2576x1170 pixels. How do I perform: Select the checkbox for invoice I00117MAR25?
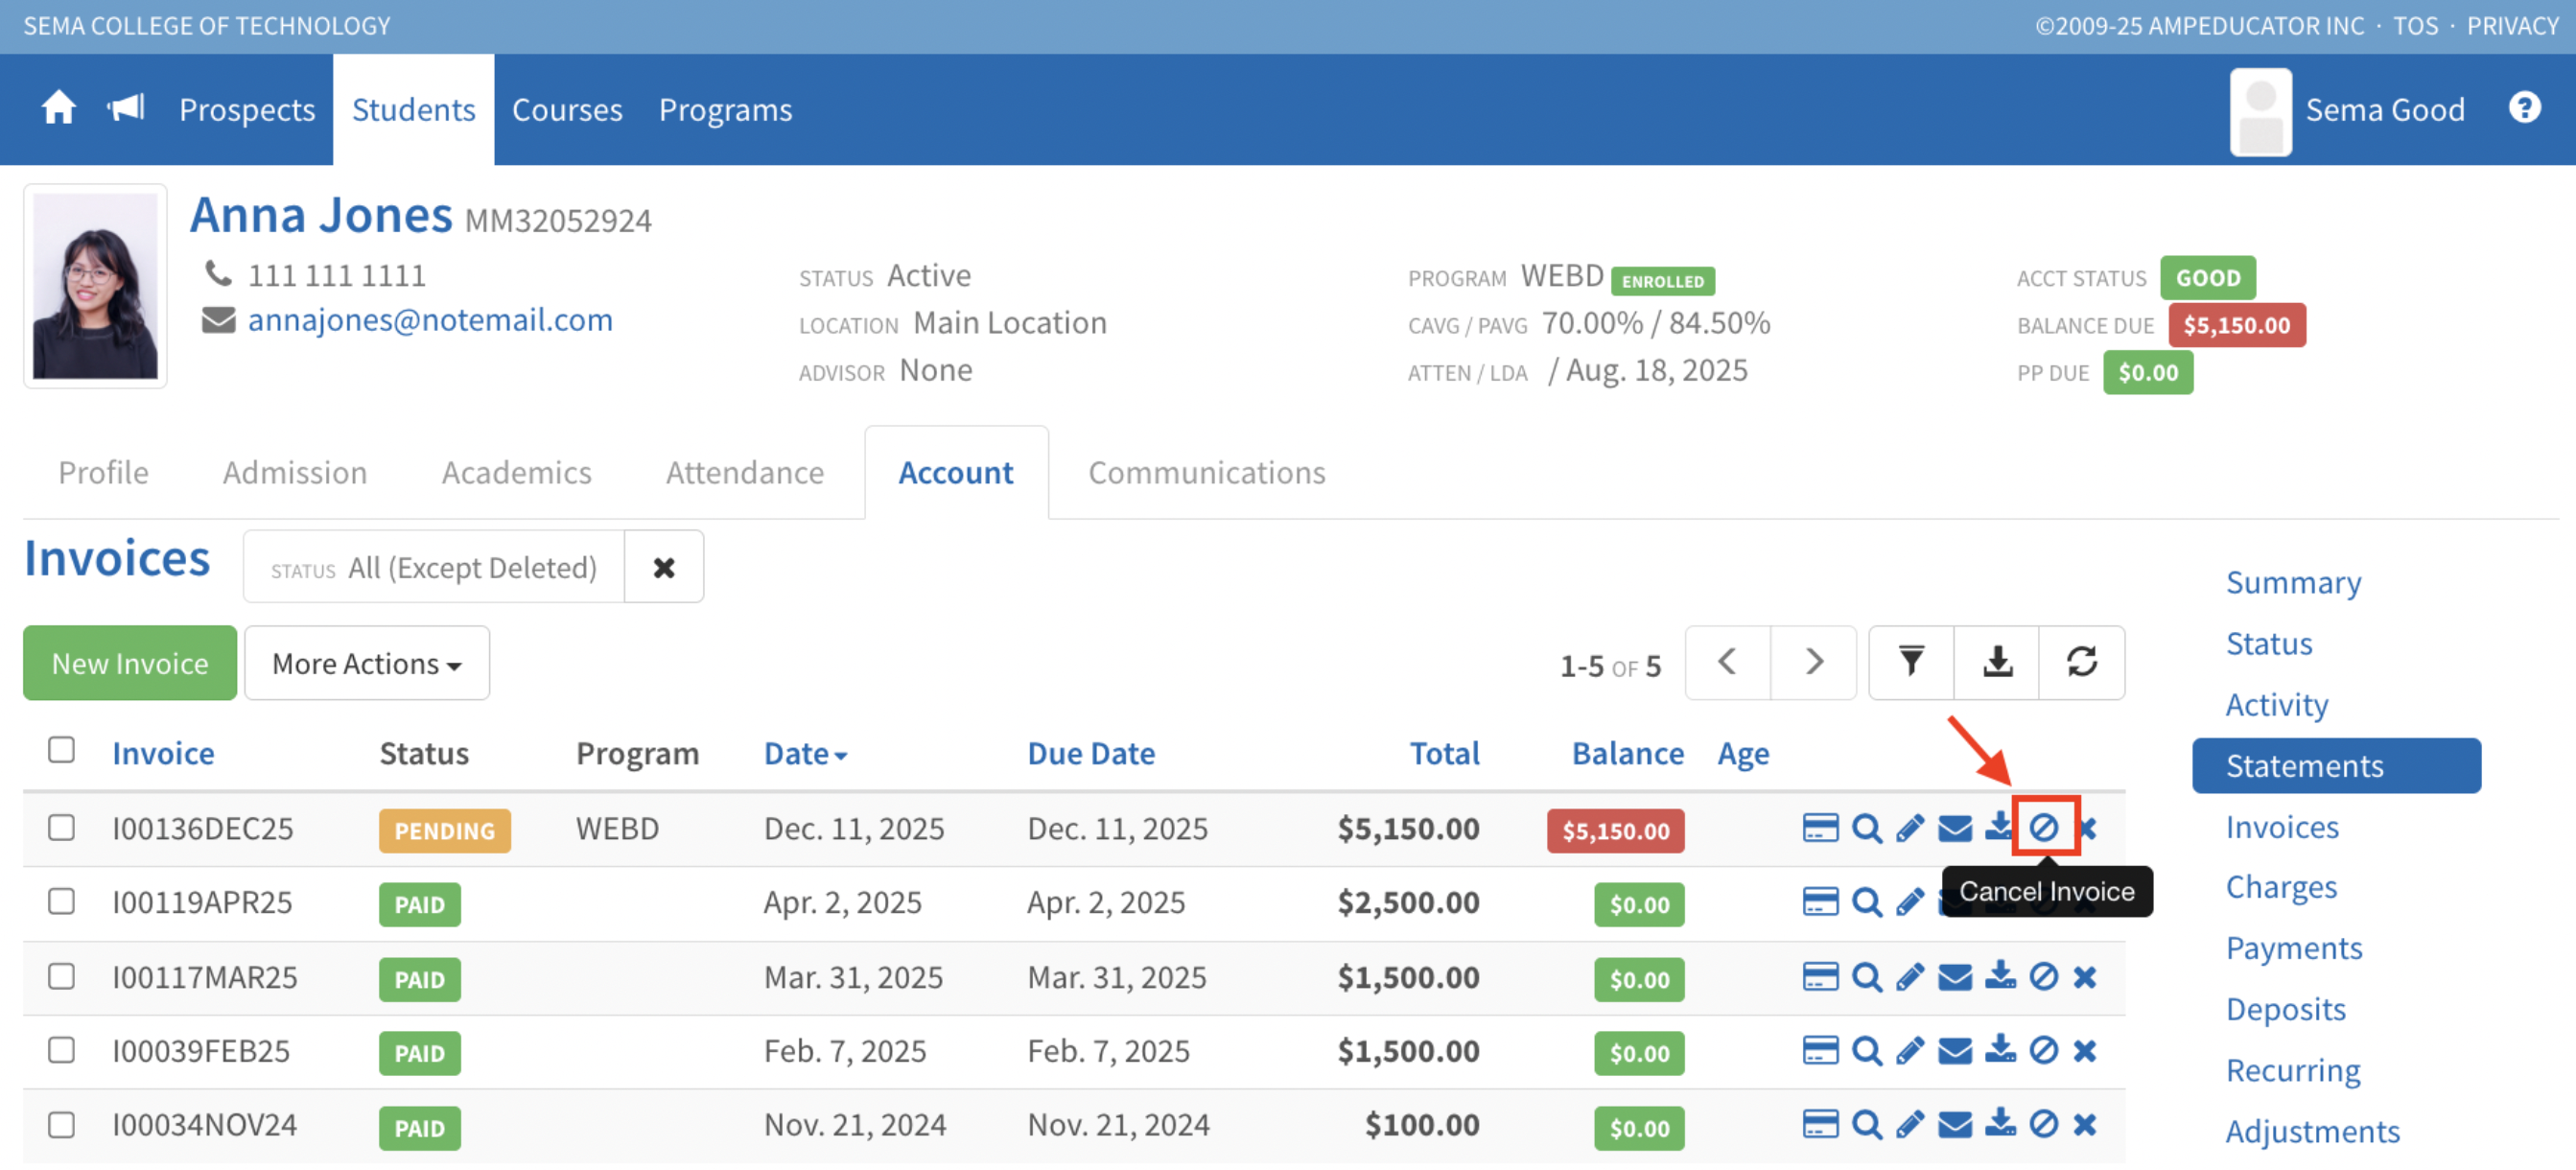pyautogui.click(x=62, y=977)
